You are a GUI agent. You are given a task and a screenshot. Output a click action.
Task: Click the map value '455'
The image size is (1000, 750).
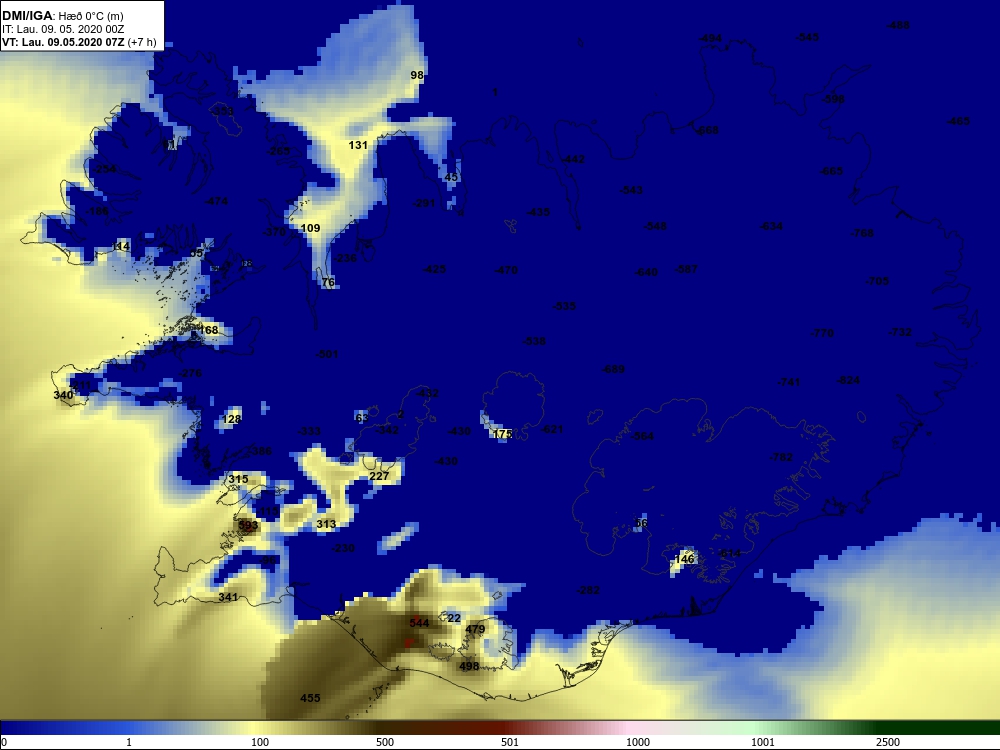click(310, 698)
